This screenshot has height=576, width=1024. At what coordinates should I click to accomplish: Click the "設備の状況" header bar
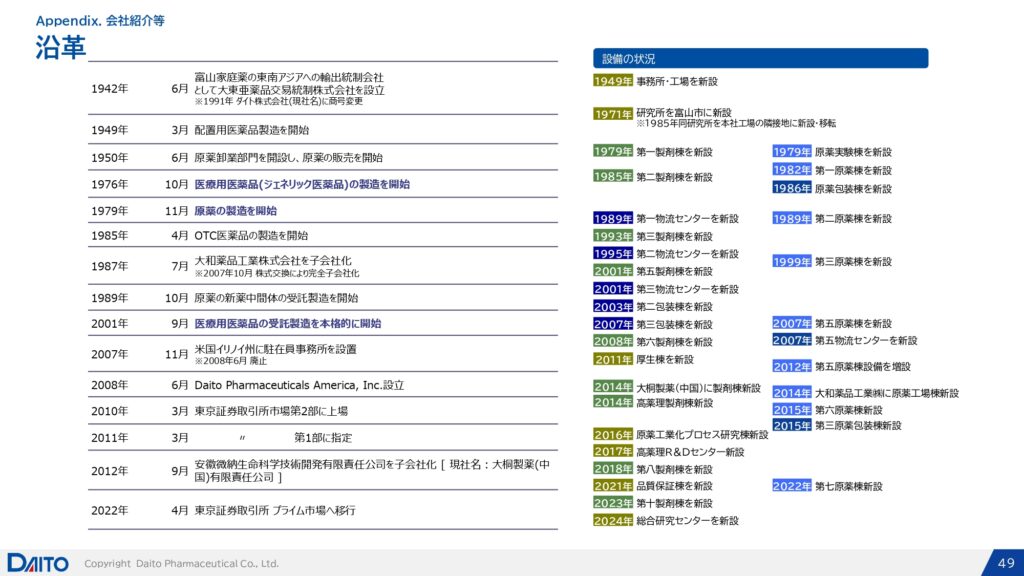click(760, 59)
